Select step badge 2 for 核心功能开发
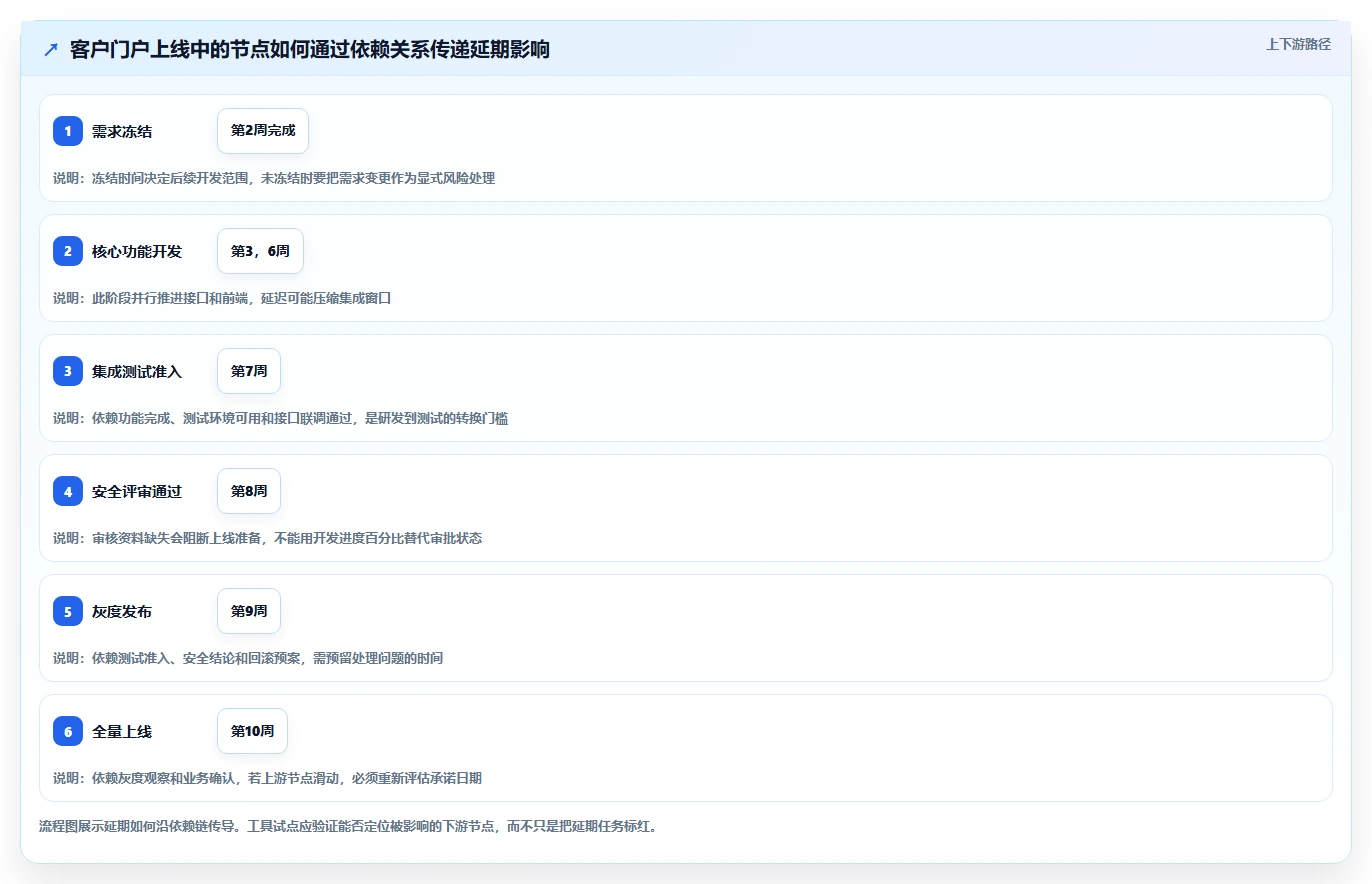Screen dimensions: 1372x884 point(68,251)
